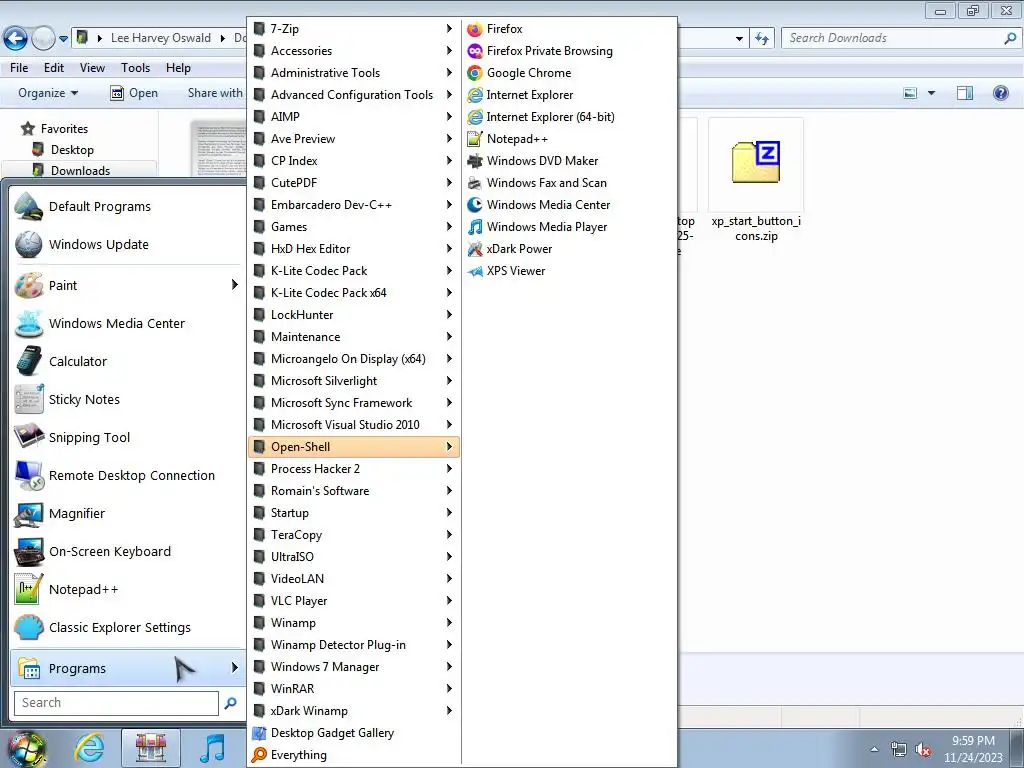
Task: Open the Explorer help icon
Action: [x=1000, y=93]
